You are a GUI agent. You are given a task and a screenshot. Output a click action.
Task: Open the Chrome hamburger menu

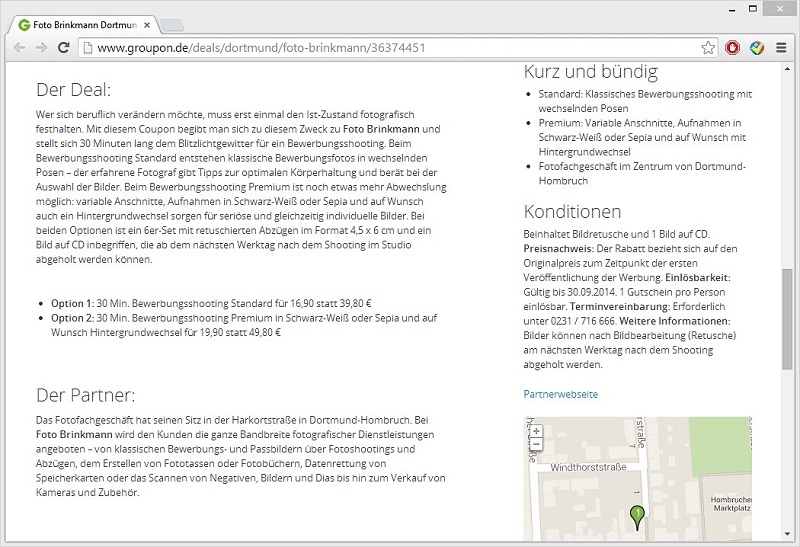pyautogui.click(x=781, y=48)
